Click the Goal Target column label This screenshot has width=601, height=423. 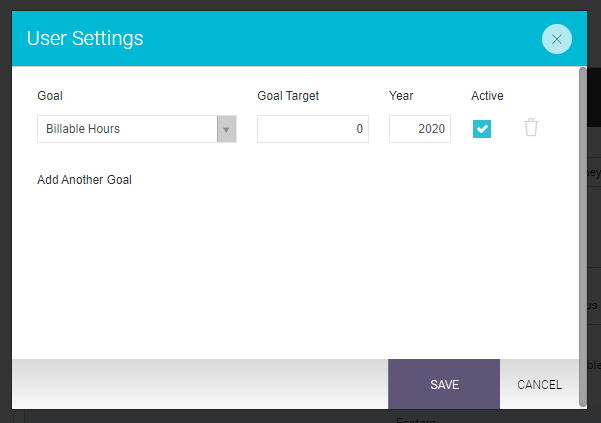tap(288, 96)
